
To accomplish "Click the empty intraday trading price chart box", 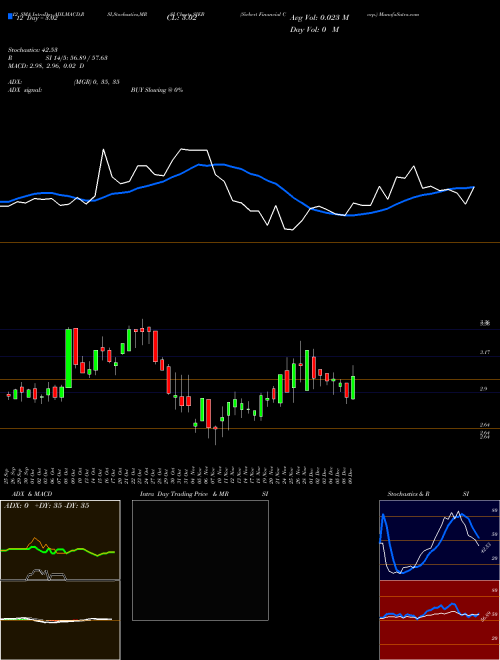I will pyautogui.click(x=200, y=560).
